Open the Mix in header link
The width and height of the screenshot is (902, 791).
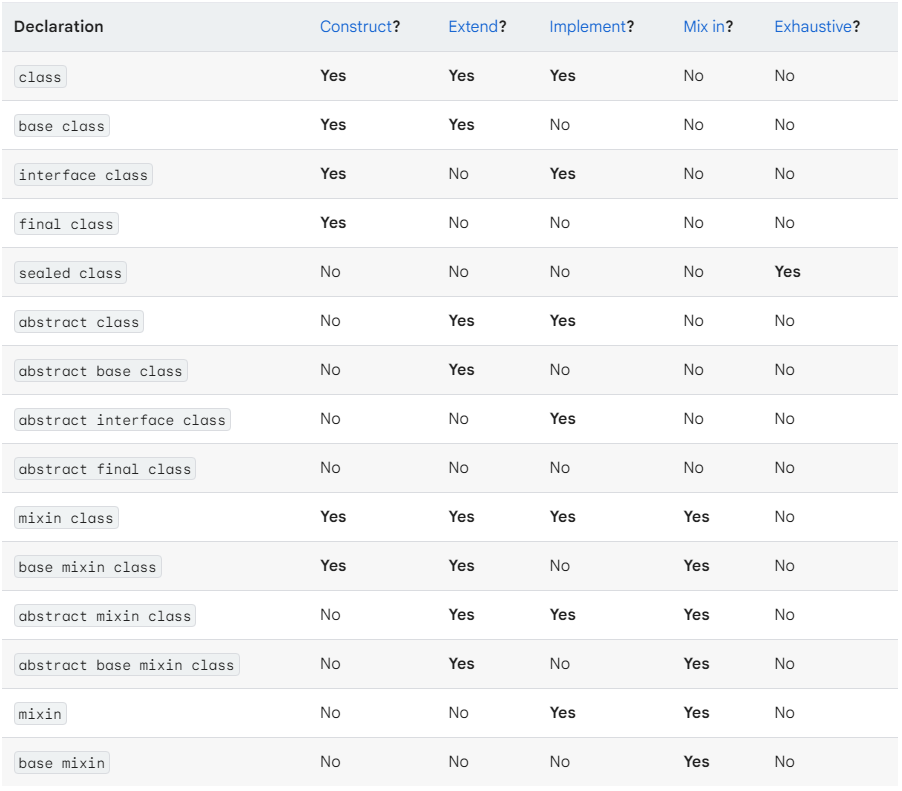tap(704, 27)
